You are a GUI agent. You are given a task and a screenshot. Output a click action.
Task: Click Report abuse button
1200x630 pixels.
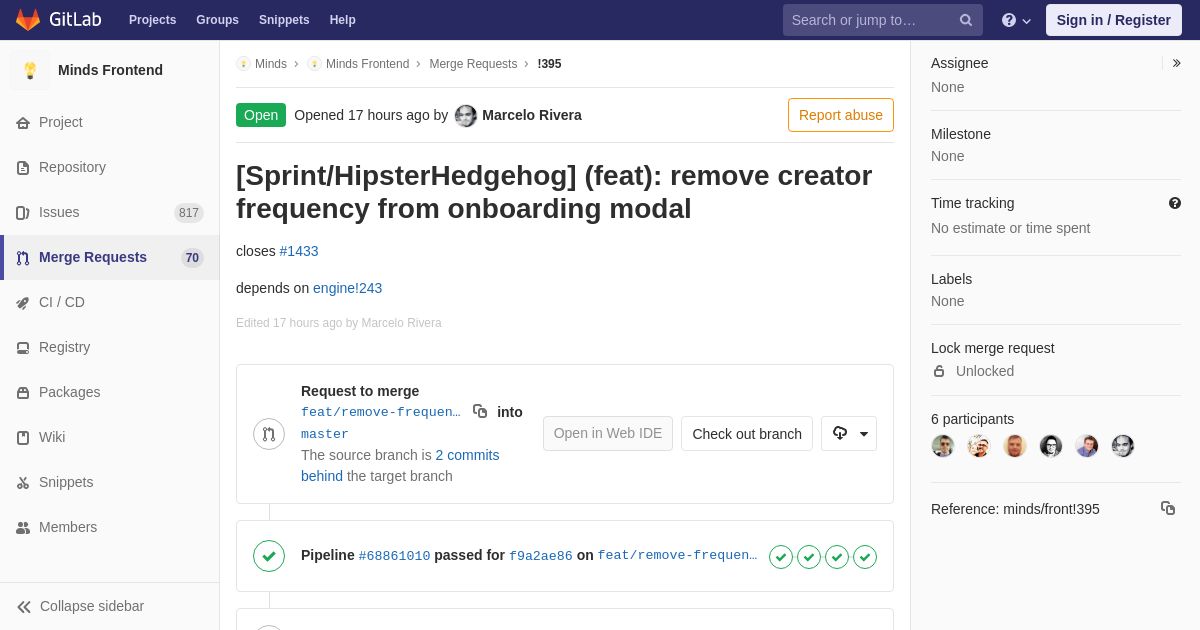841,115
